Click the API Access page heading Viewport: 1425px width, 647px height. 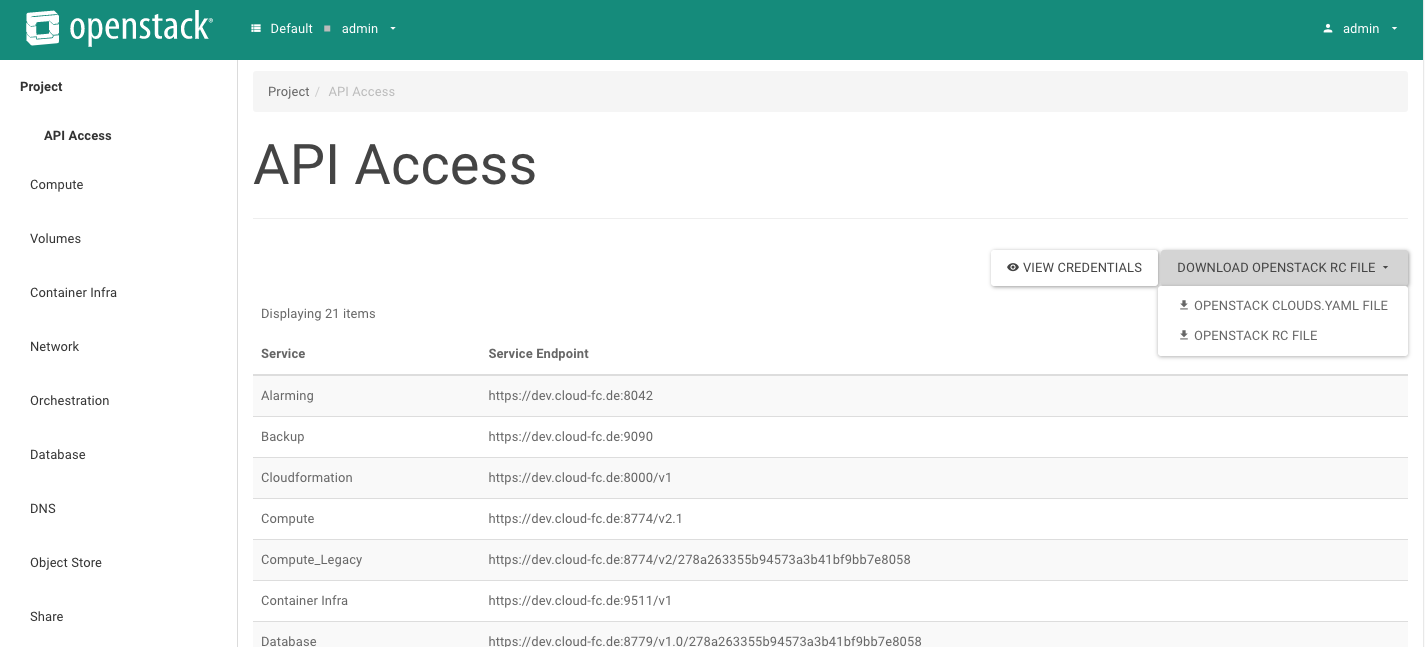[x=395, y=165]
